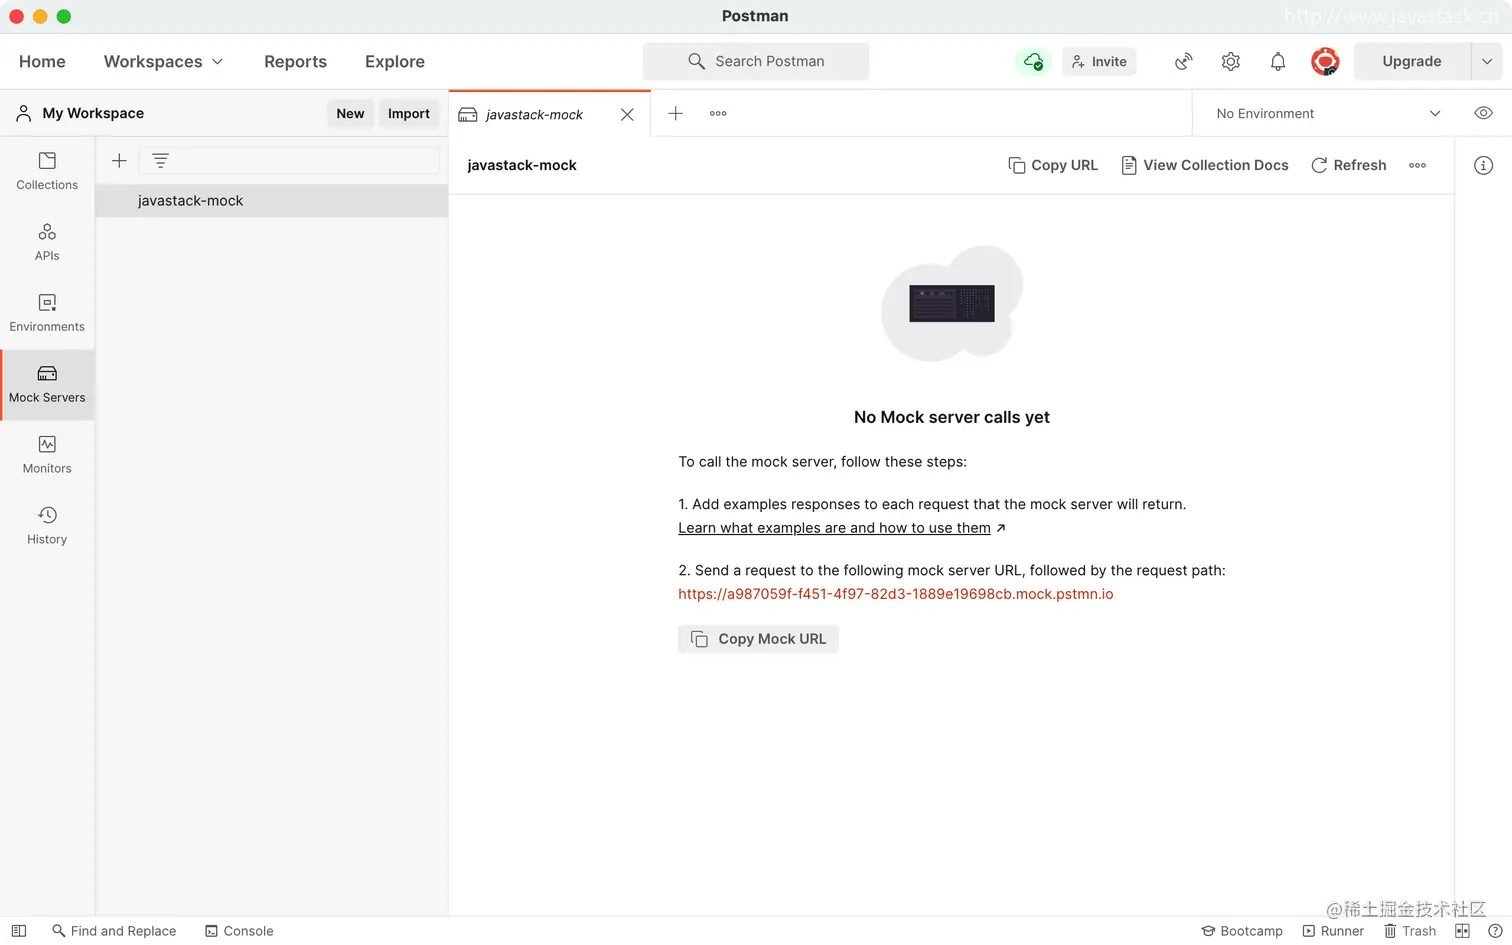Open Monitors in the sidebar
The image size is (1512, 945).
tap(47, 455)
